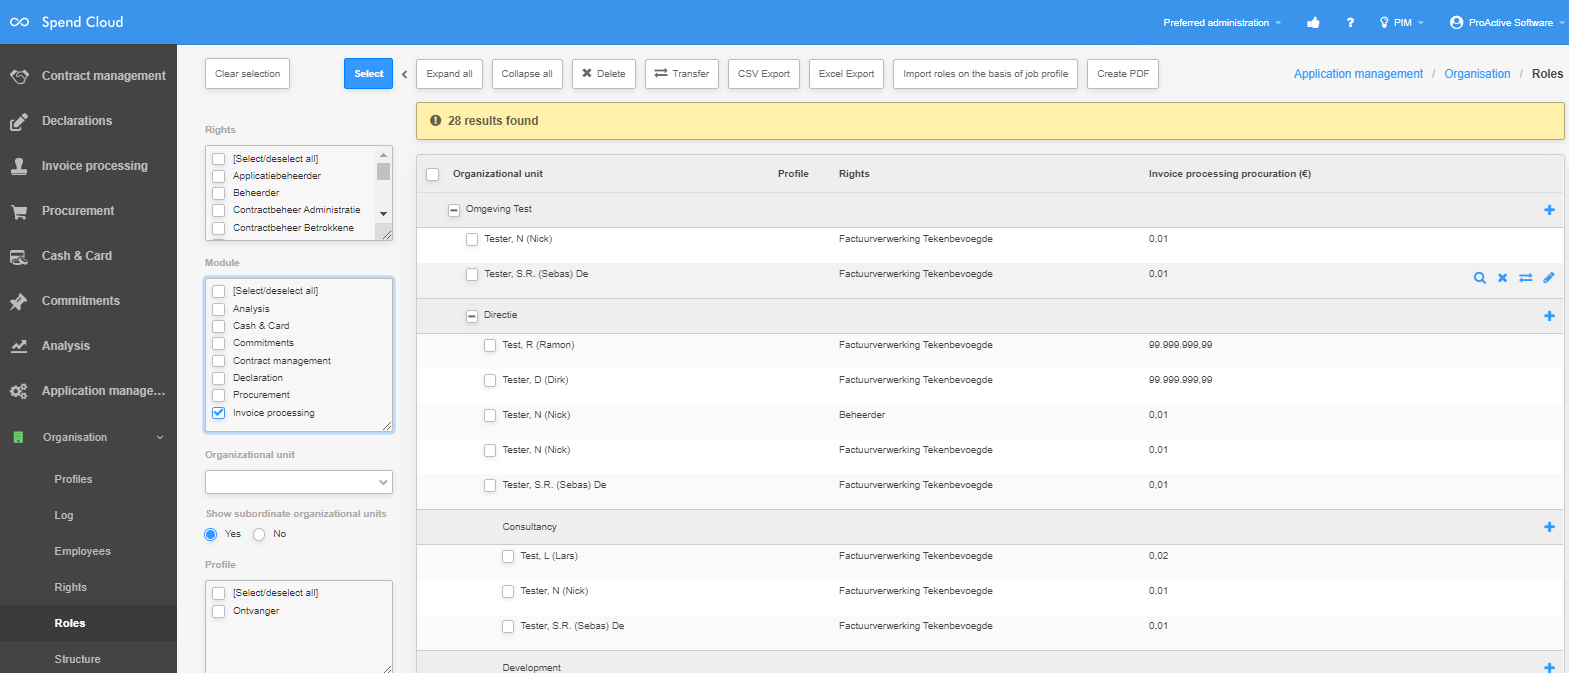View details magnifier for Tester, S.R. (Sebas) De
This screenshot has height=673, width=1569.
tap(1480, 278)
